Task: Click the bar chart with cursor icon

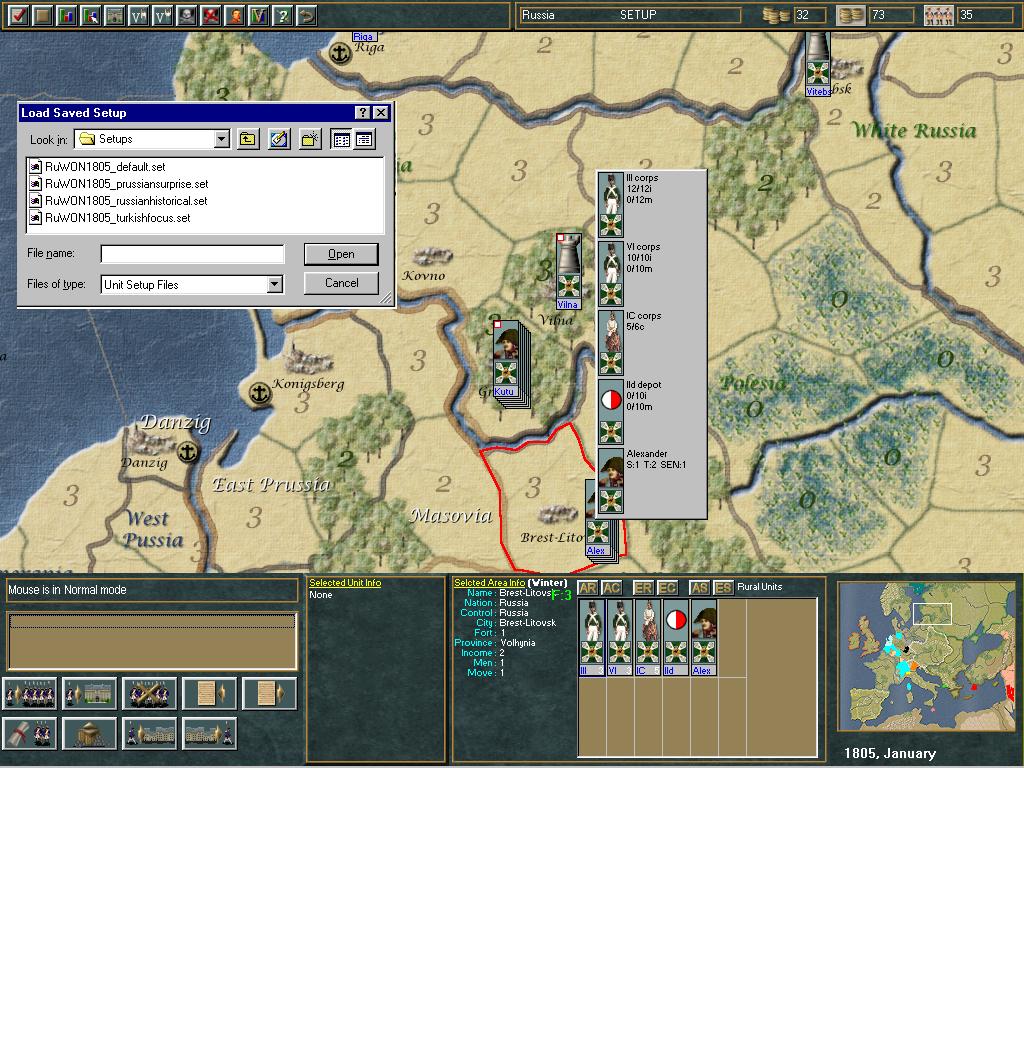Action: 91,15
